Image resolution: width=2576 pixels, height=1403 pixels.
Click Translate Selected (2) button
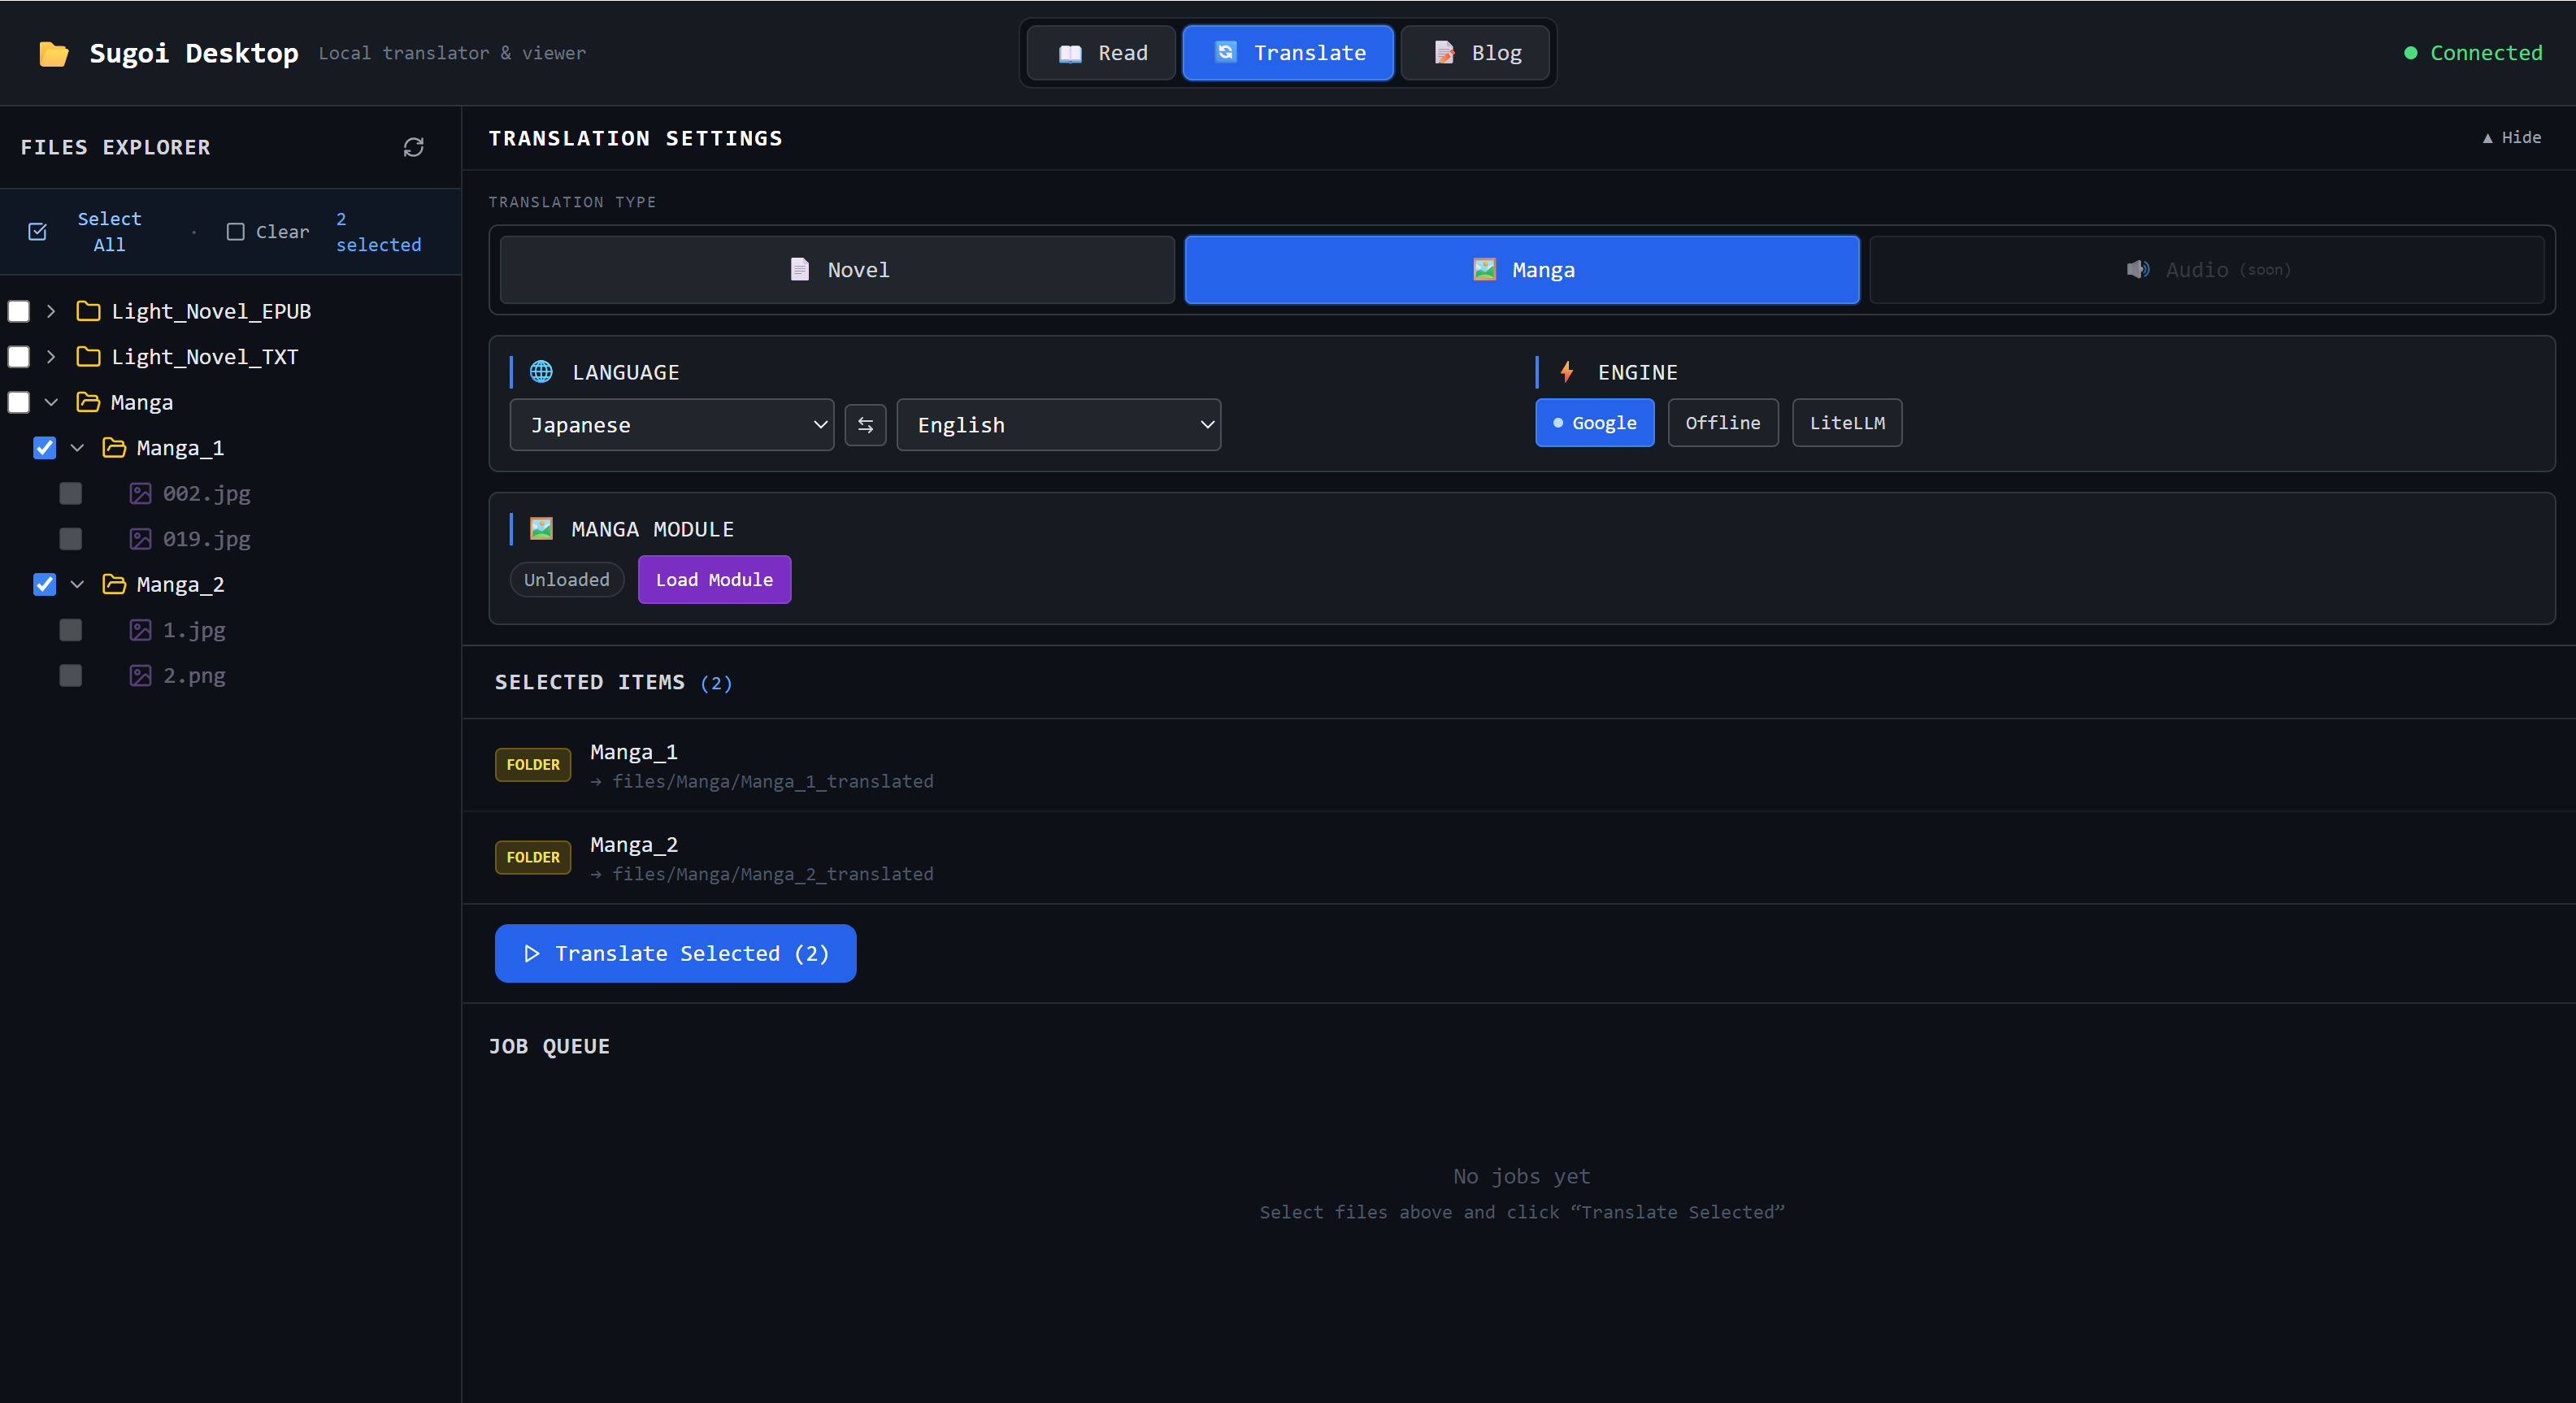coord(675,953)
